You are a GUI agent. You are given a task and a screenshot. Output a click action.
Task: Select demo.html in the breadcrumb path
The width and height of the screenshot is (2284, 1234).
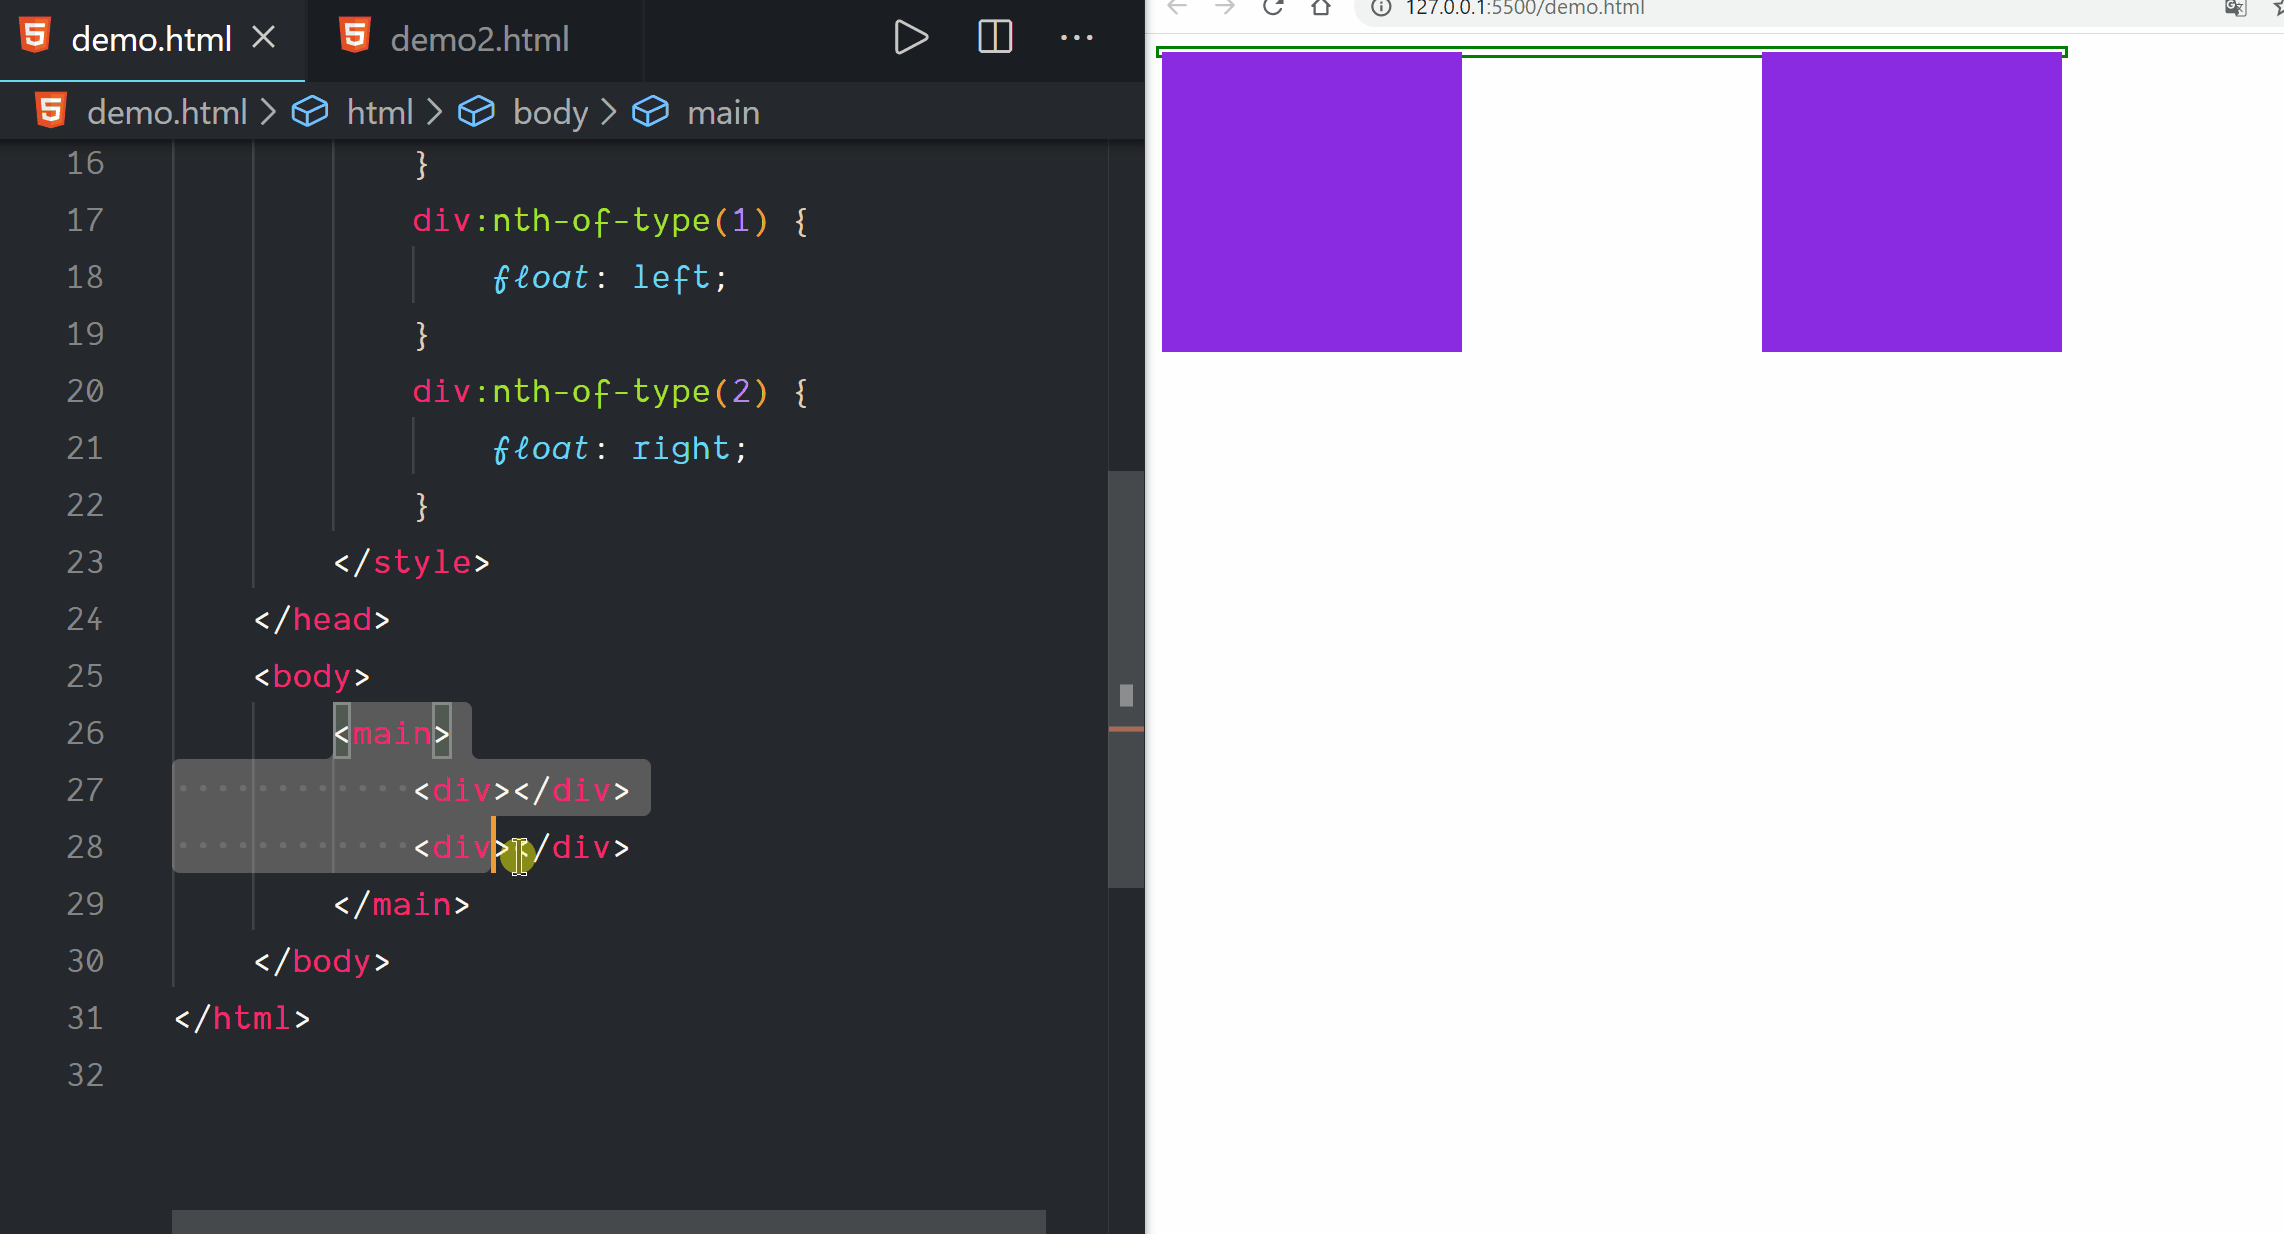[x=167, y=112]
